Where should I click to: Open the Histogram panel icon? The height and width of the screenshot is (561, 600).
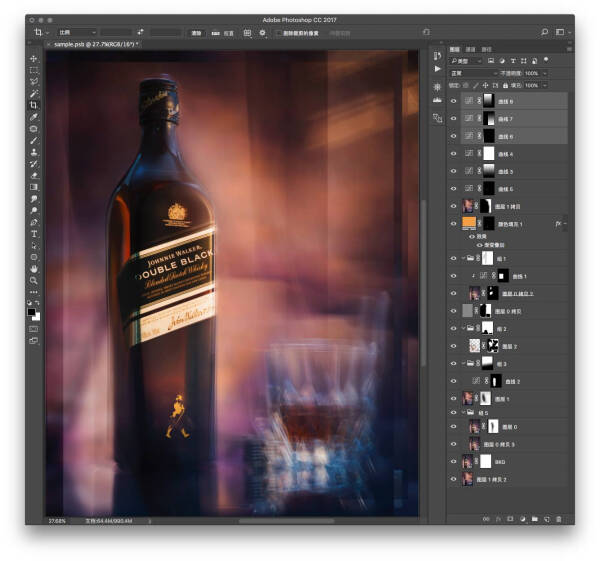point(437,100)
